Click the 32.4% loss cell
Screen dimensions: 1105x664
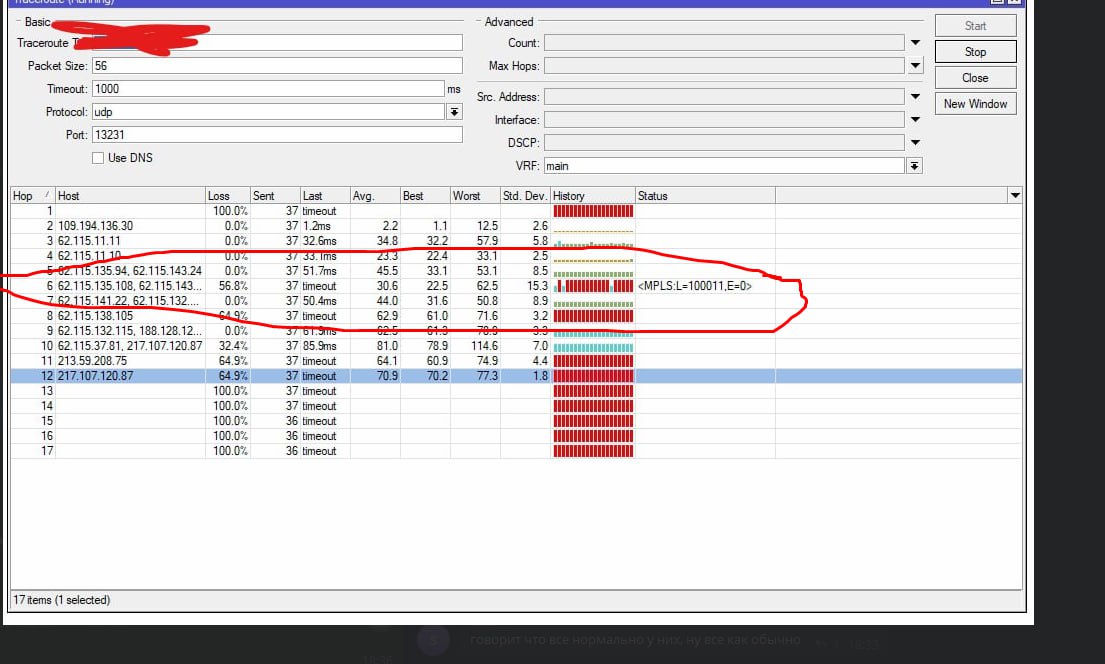(233, 346)
